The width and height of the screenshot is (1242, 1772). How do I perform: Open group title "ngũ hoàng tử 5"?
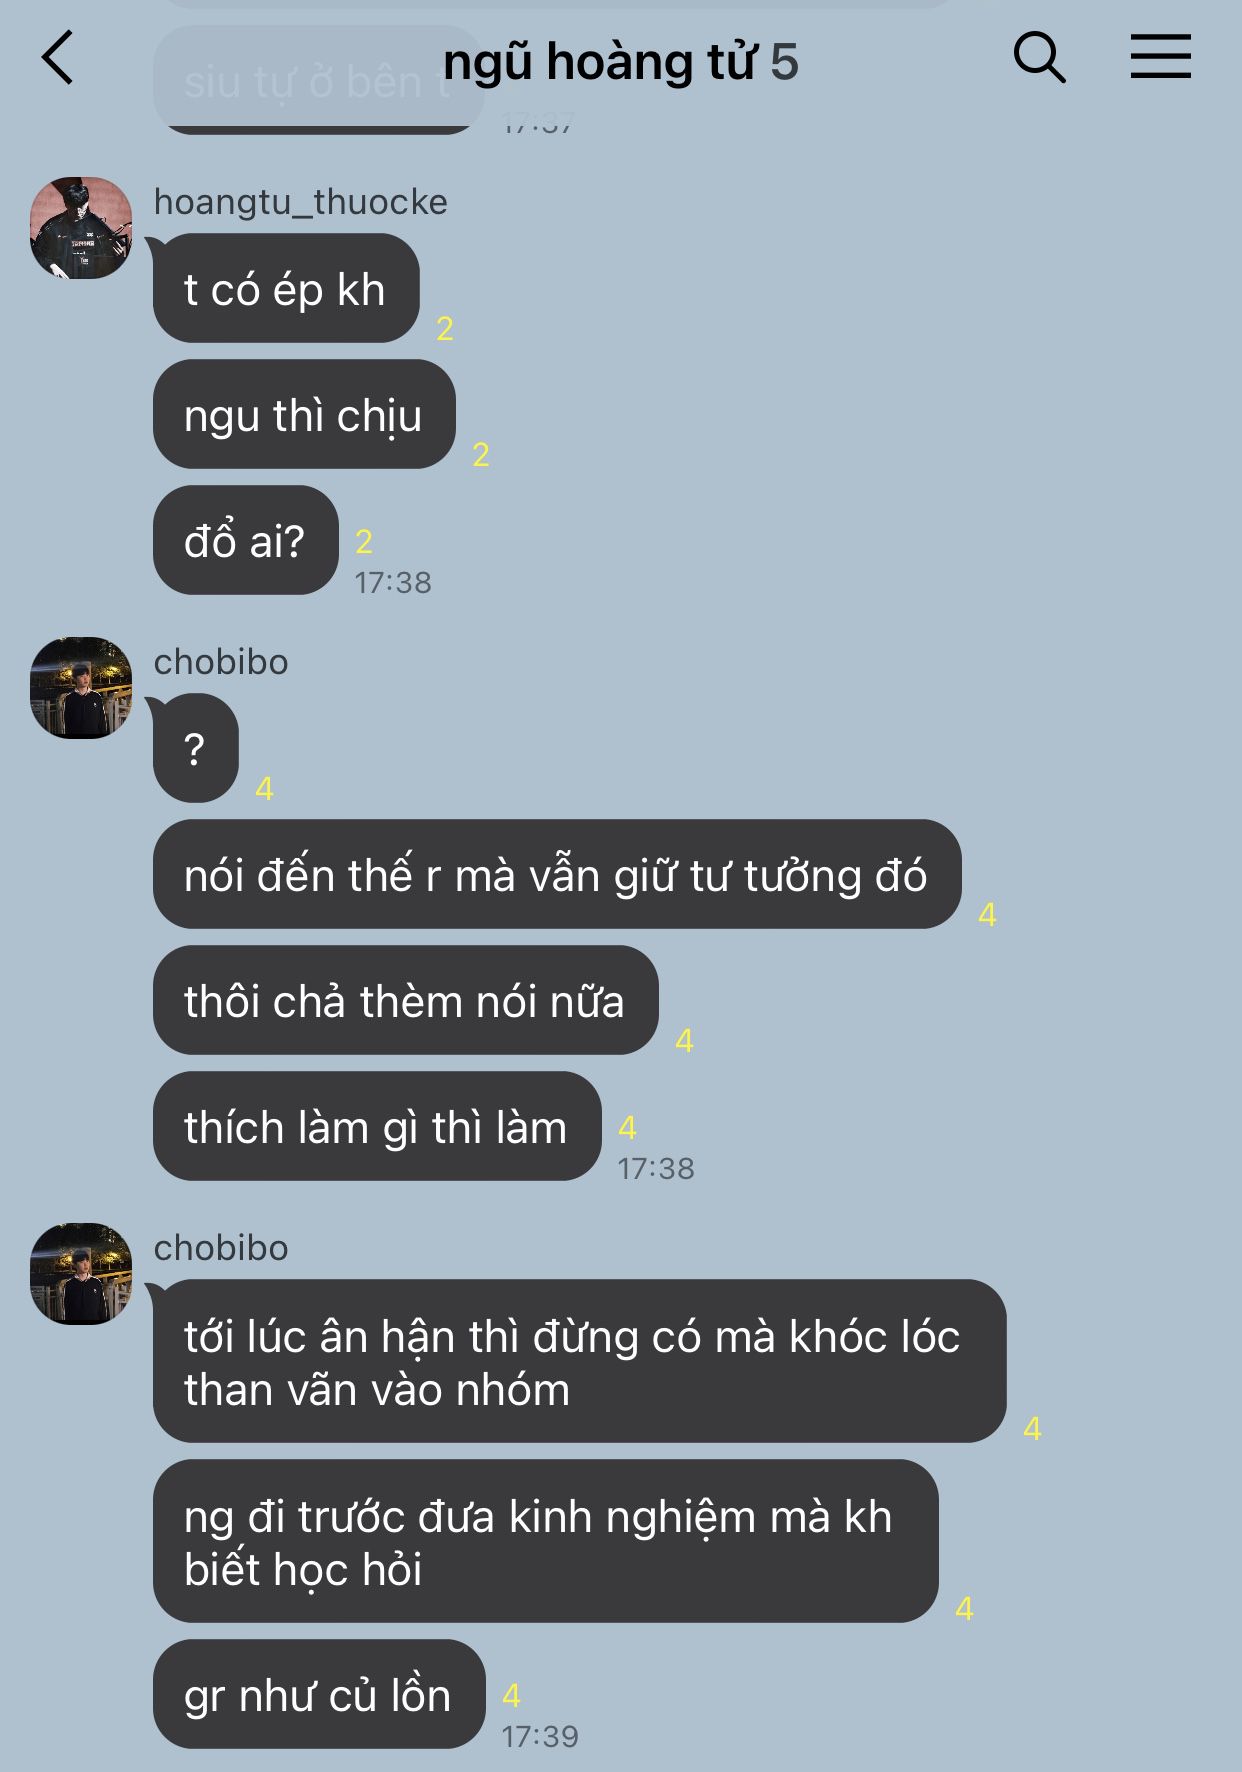pos(620,62)
